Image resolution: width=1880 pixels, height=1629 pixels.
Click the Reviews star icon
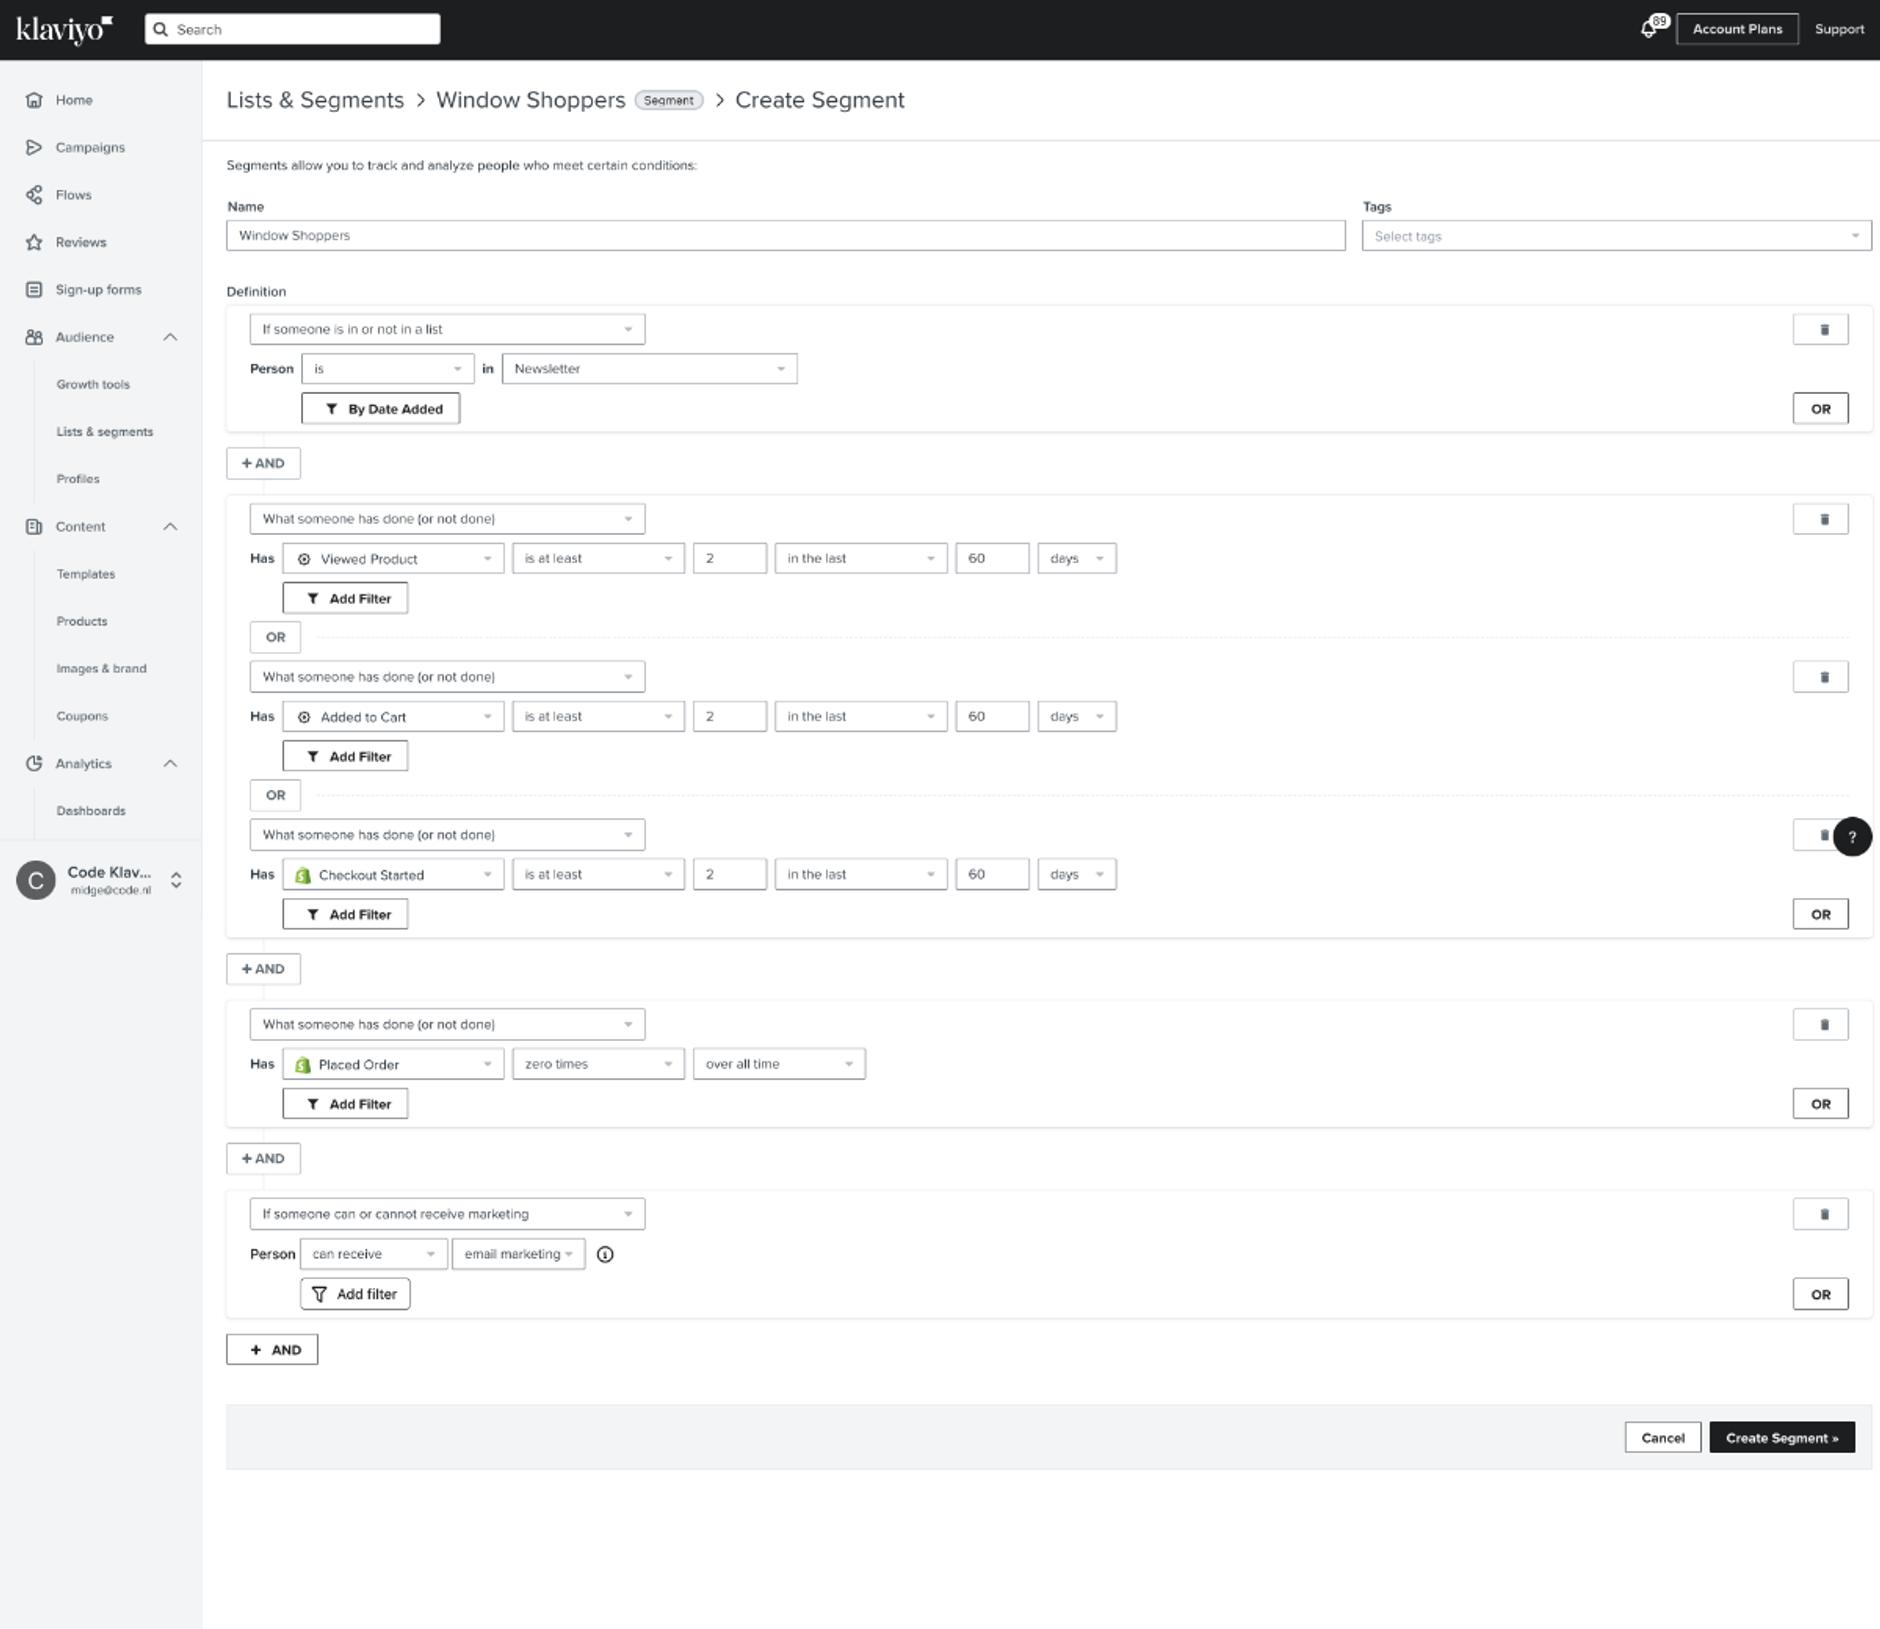[x=34, y=242]
